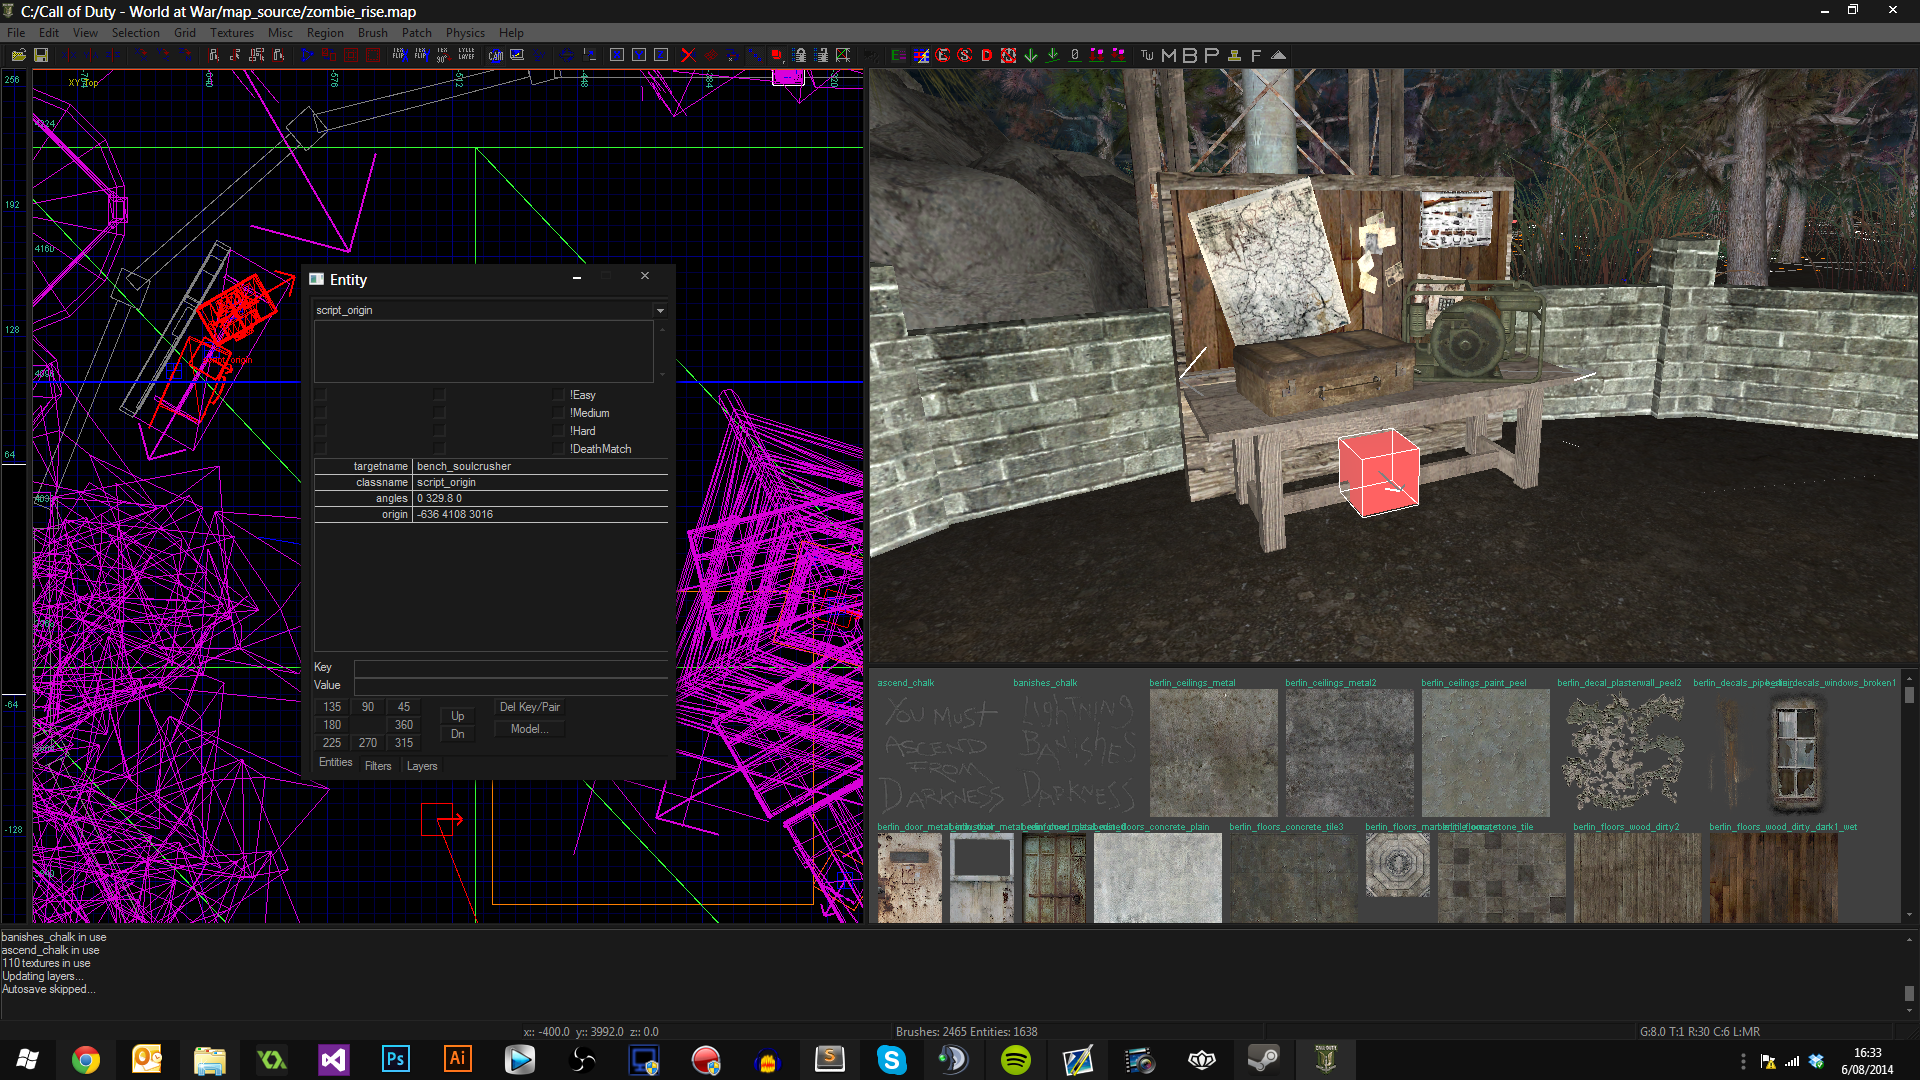Click the P toolbar icon
The image size is (1920, 1080).
point(1212,55)
